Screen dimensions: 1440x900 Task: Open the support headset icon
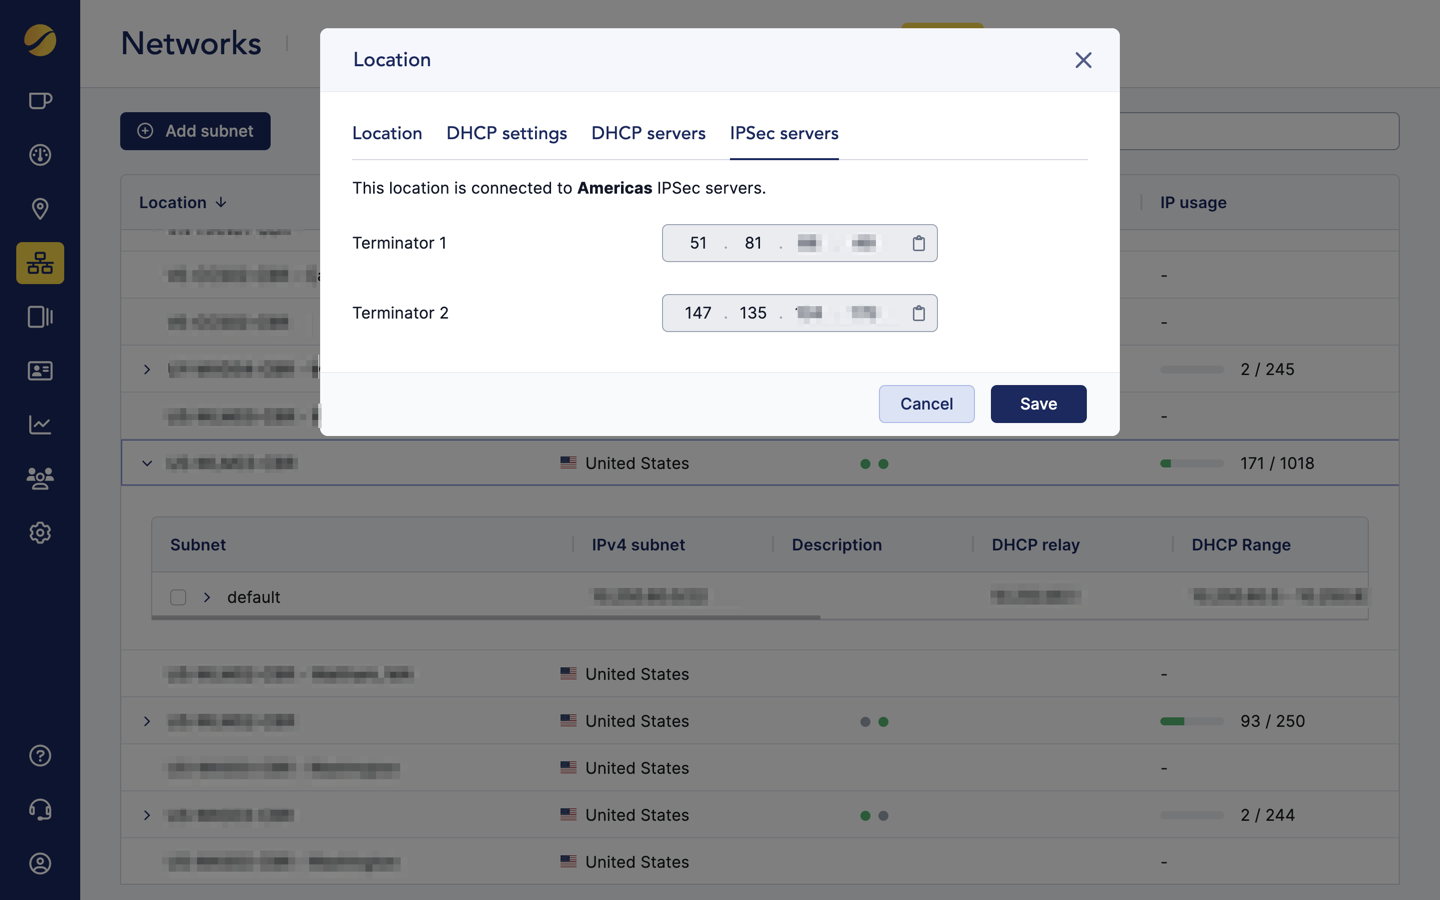coord(40,810)
